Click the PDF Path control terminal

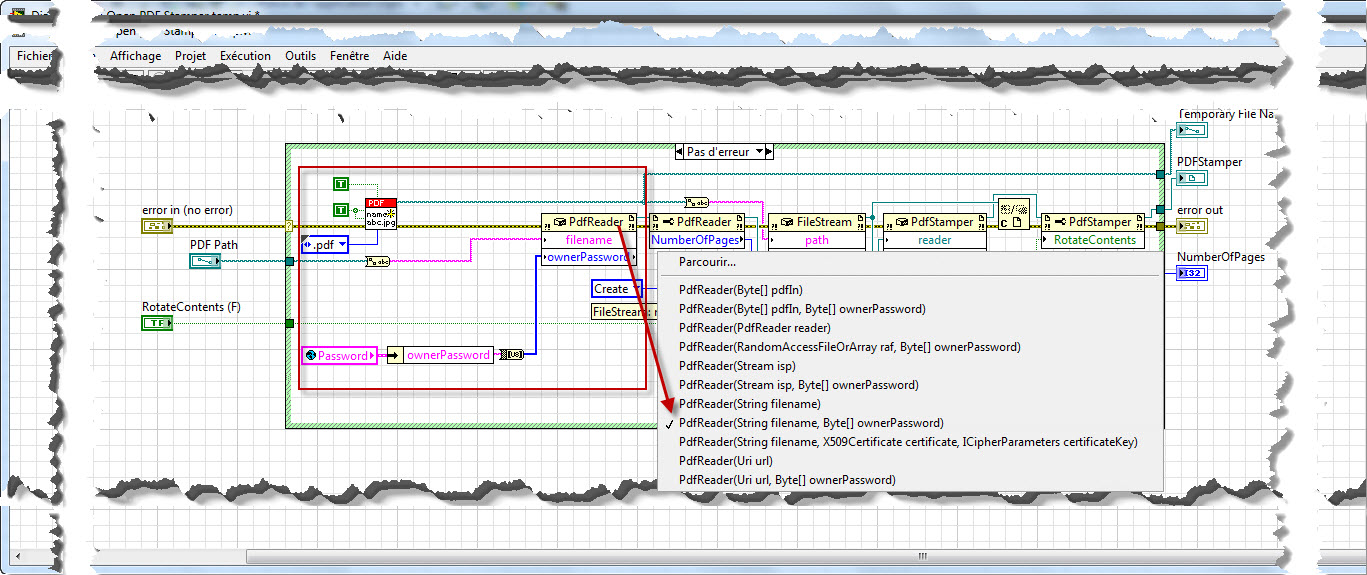tap(205, 261)
